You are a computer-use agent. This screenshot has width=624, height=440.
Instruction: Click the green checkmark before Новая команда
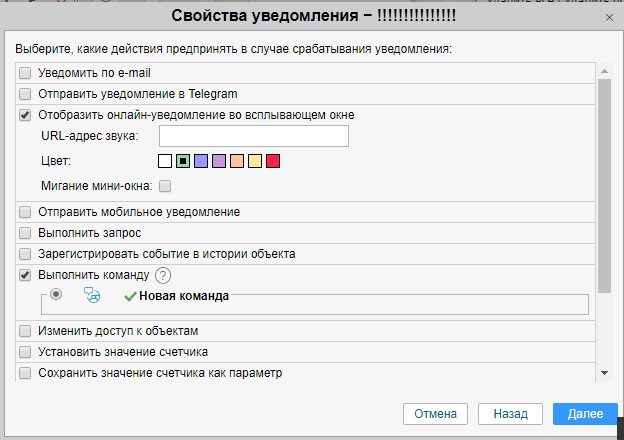[x=130, y=296]
